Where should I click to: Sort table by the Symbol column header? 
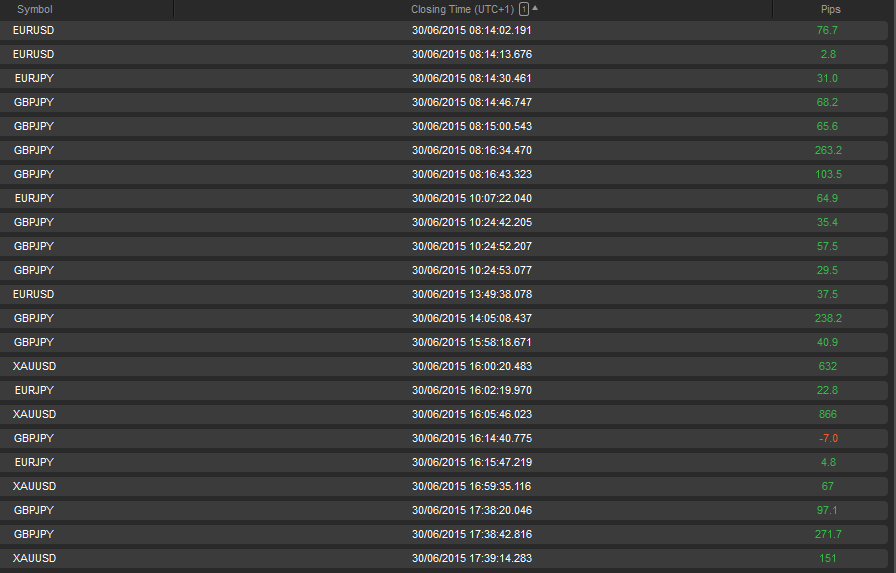click(35, 9)
